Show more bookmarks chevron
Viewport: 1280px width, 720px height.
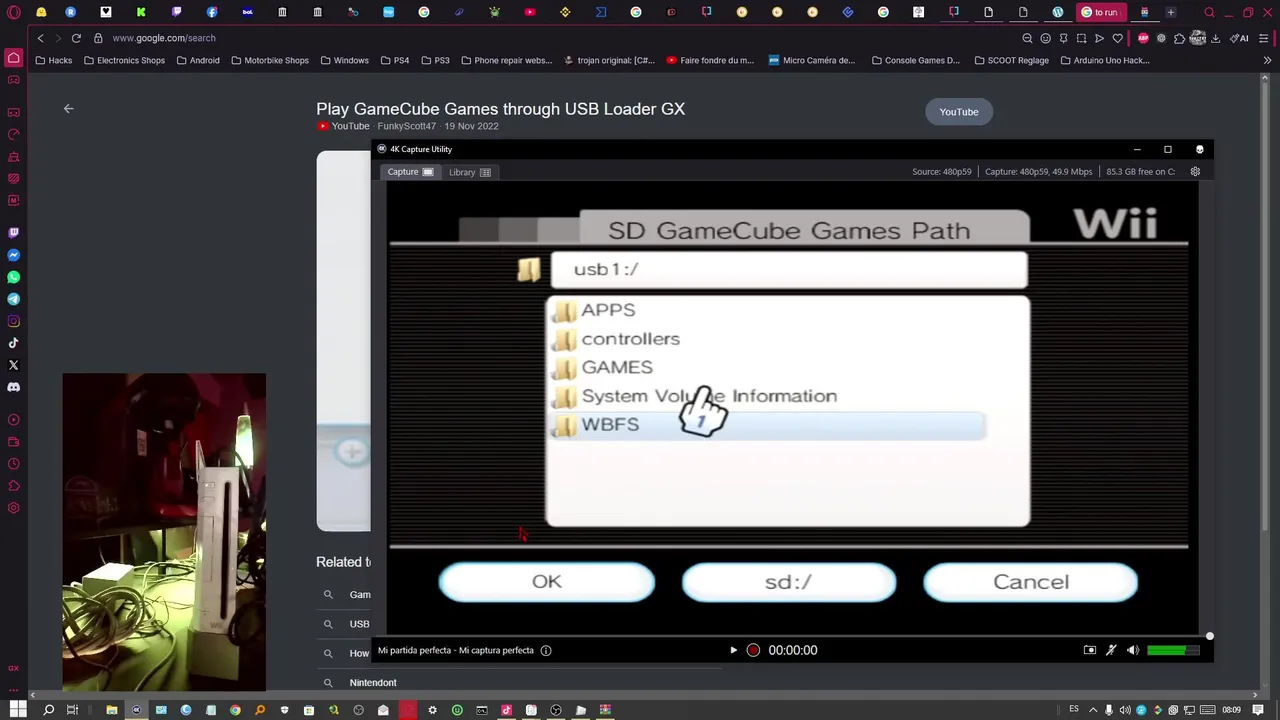click(1267, 60)
